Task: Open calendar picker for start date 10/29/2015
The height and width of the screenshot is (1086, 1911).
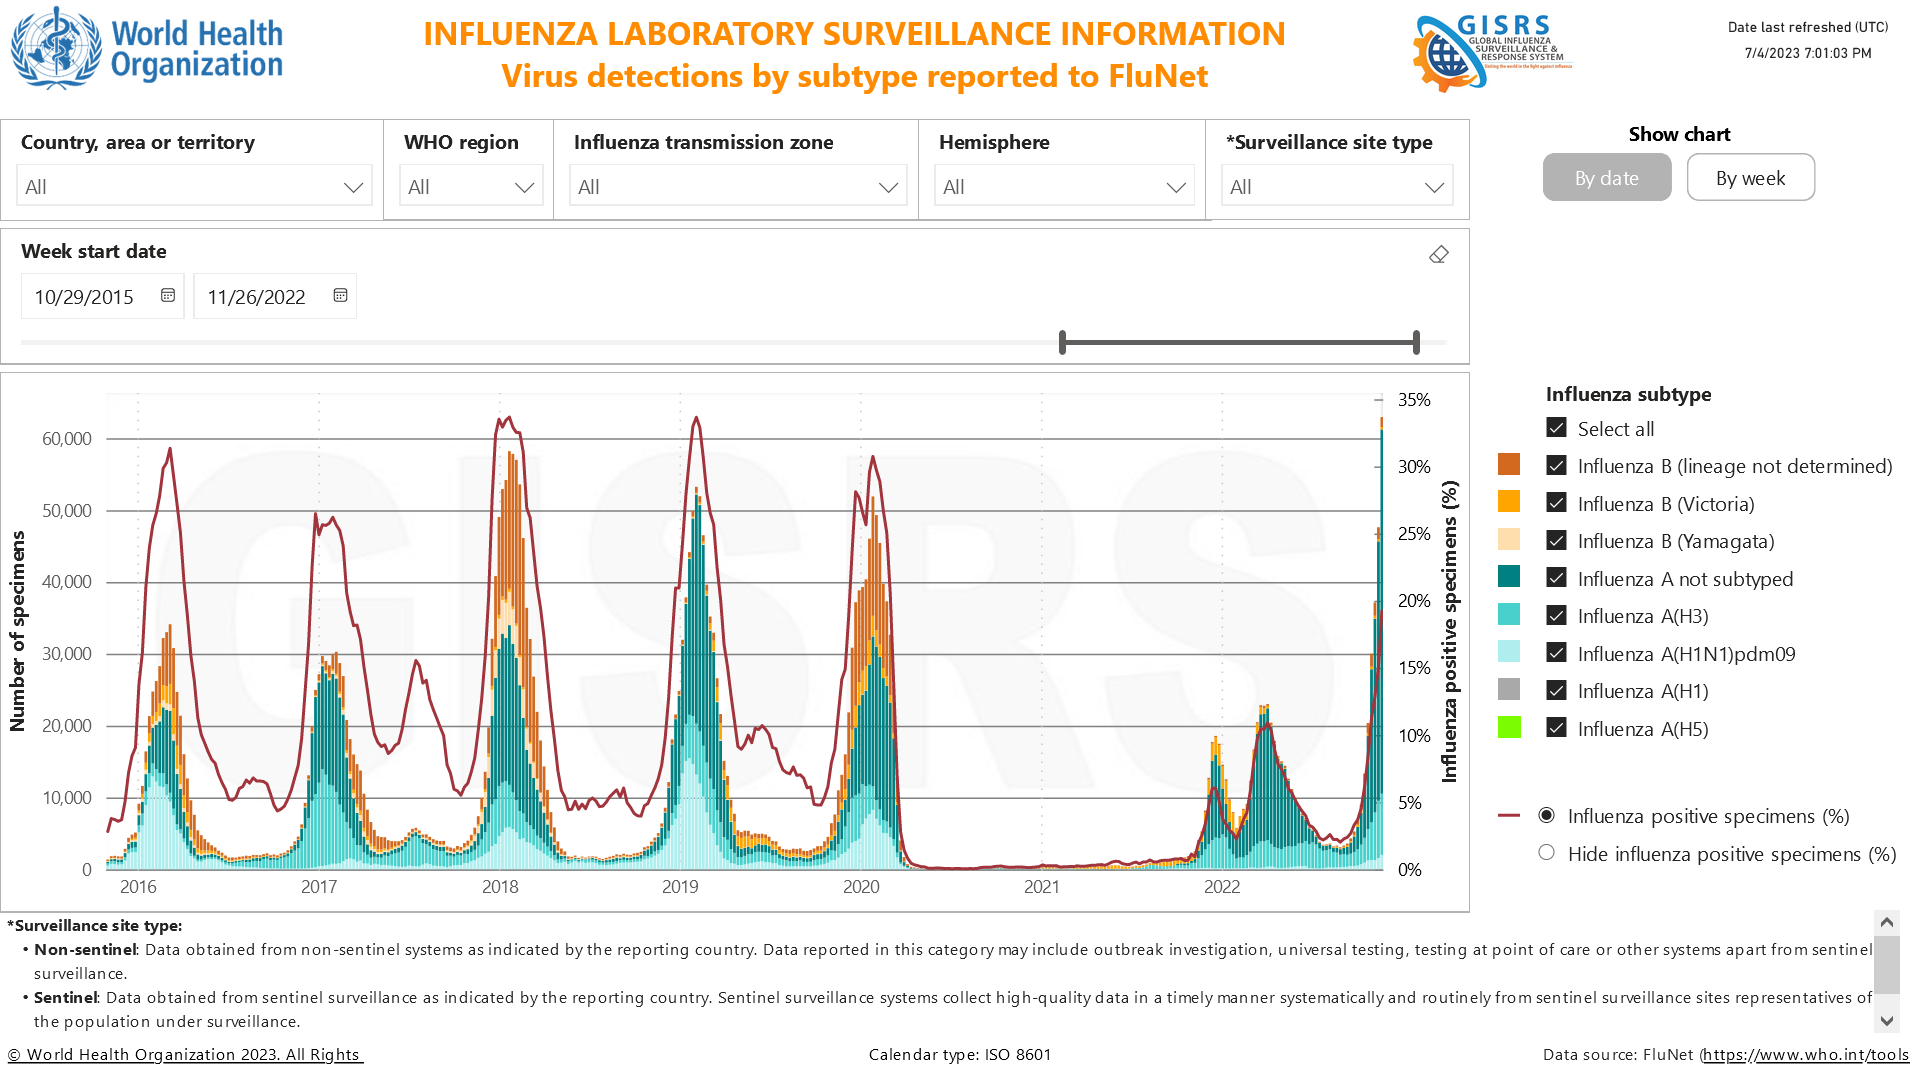Action: click(x=168, y=296)
